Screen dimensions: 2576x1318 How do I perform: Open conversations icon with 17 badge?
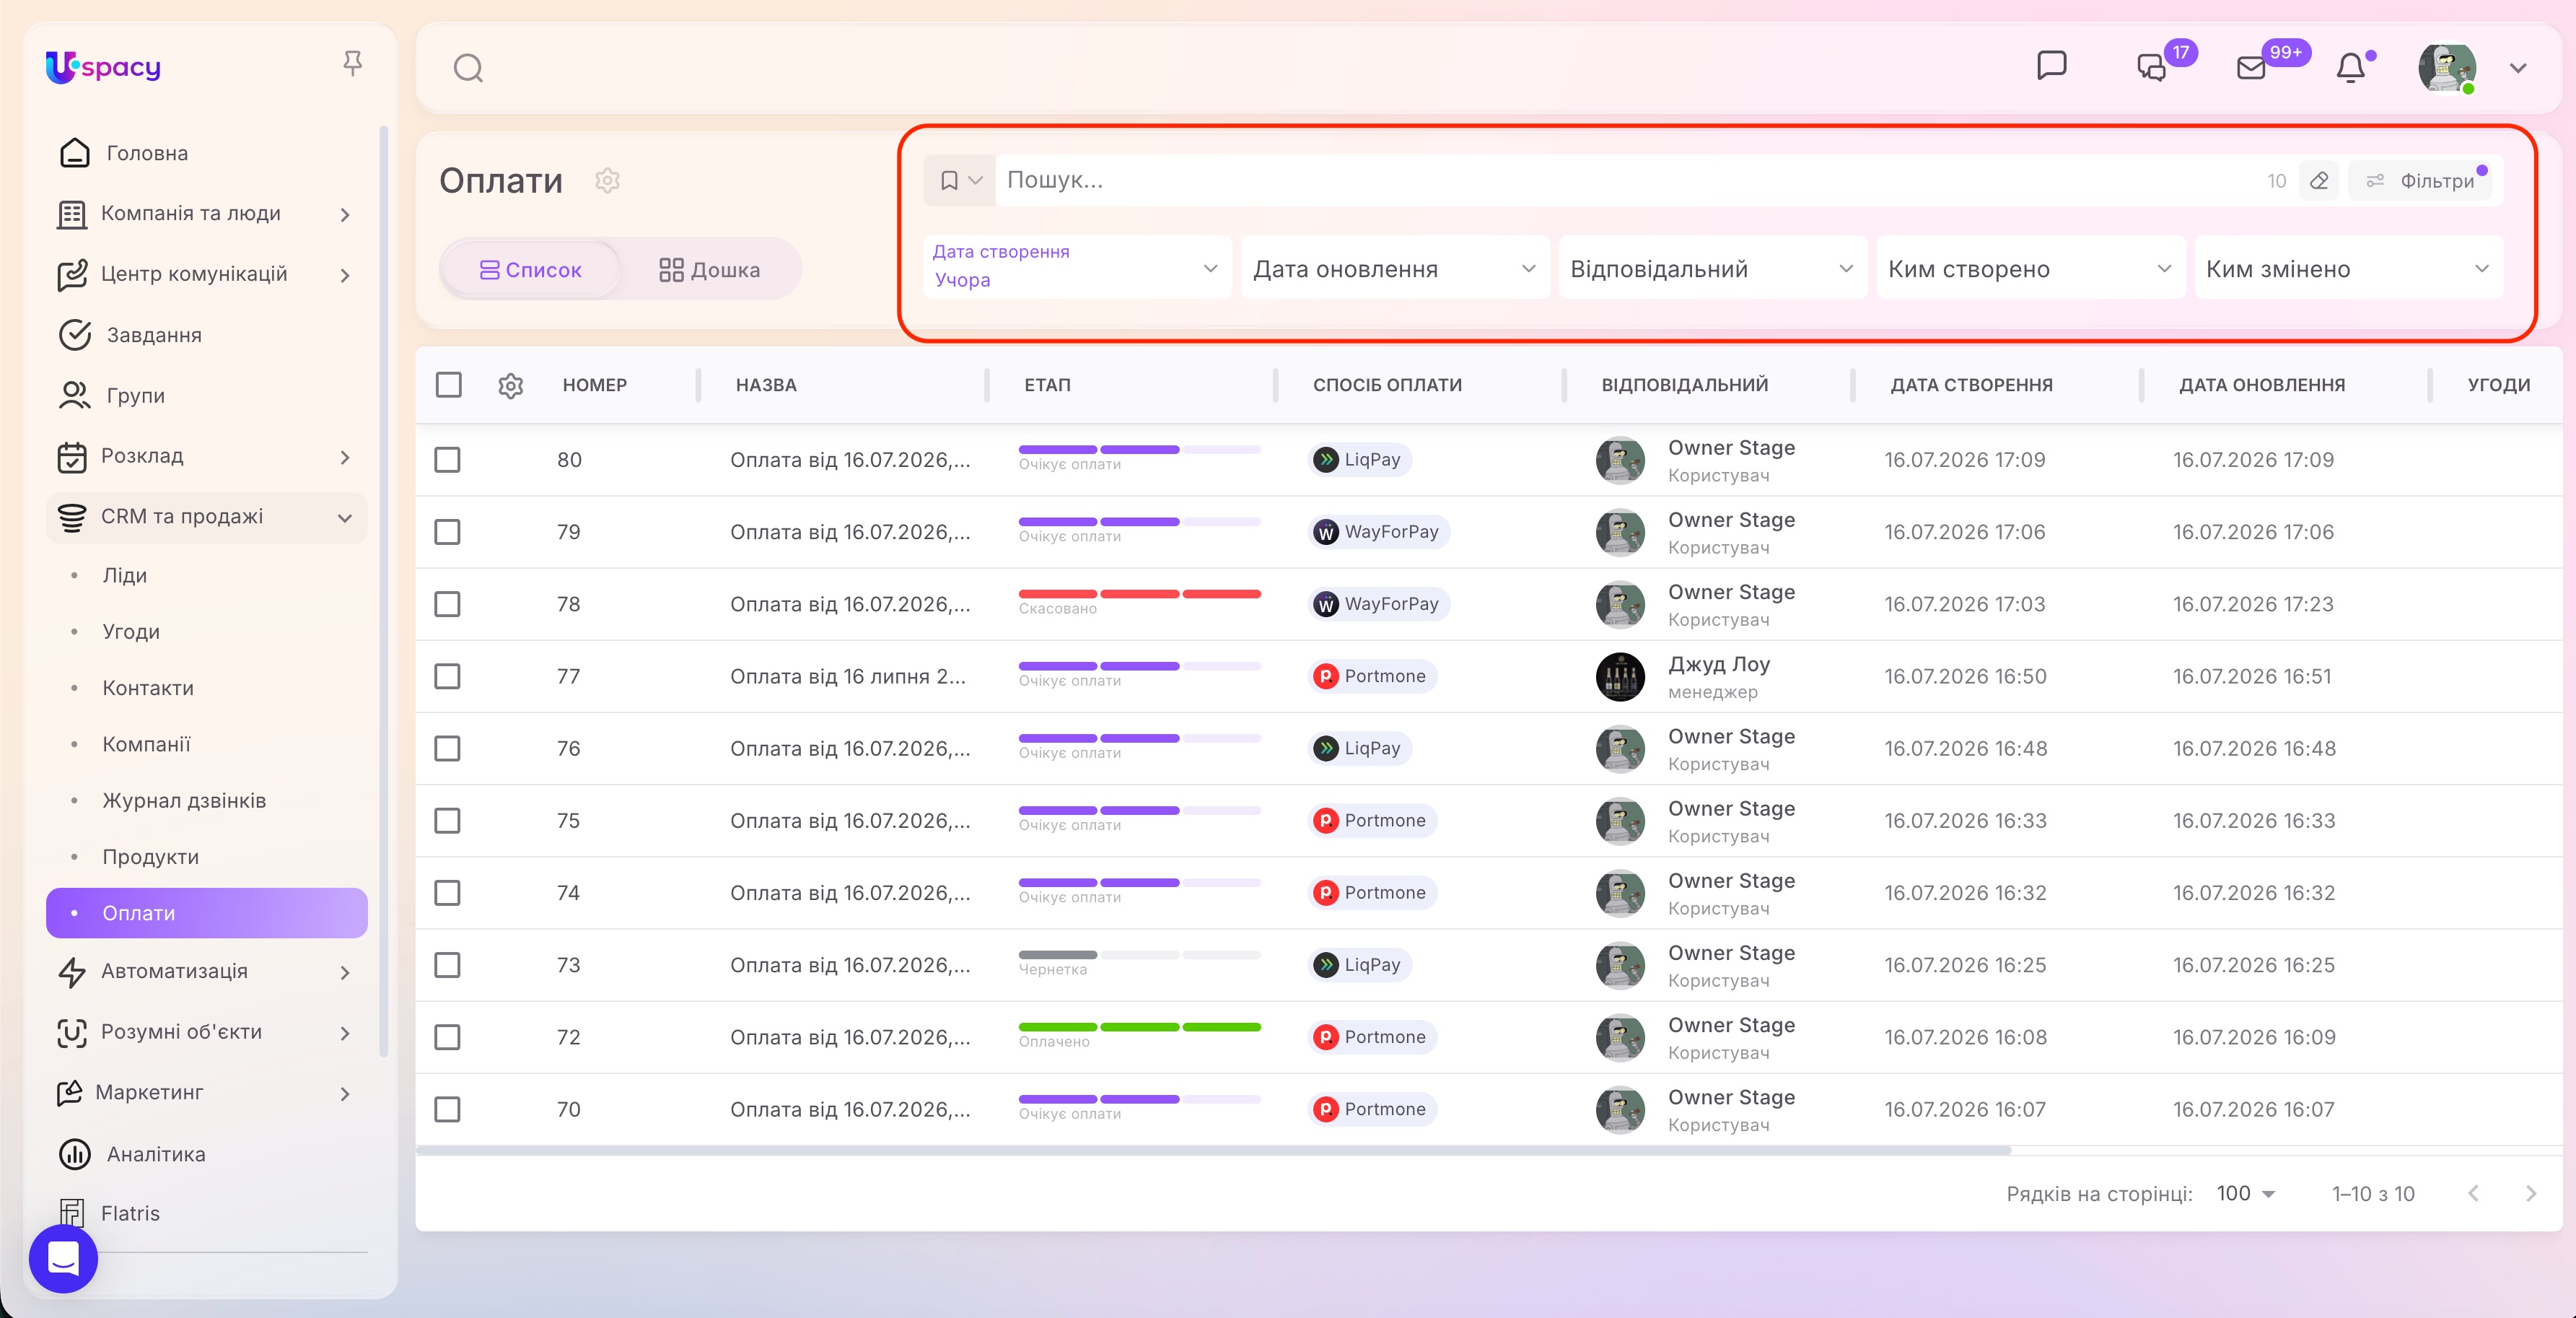click(x=2152, y=67)
